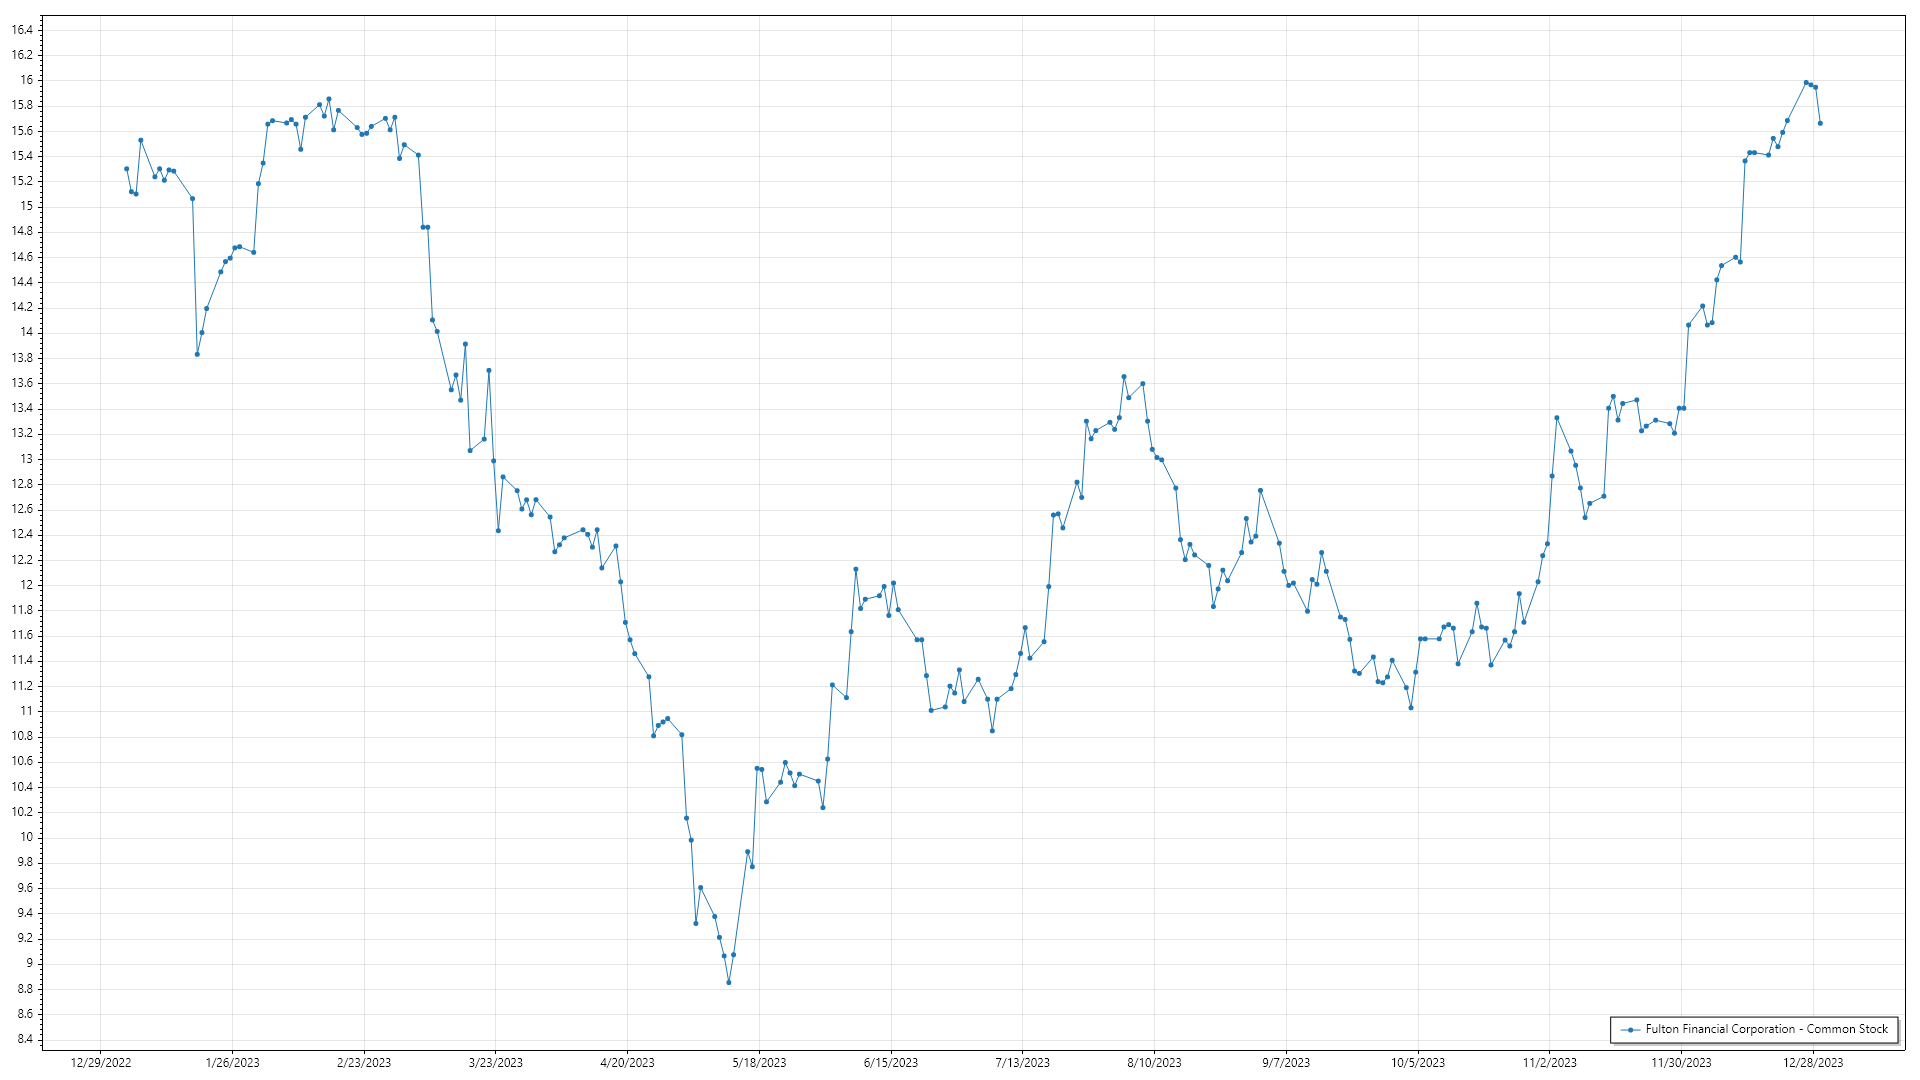Click the lowest data point near 8.8
This screenshot has width=1920, height=1080.
click(x=729, y=982)
